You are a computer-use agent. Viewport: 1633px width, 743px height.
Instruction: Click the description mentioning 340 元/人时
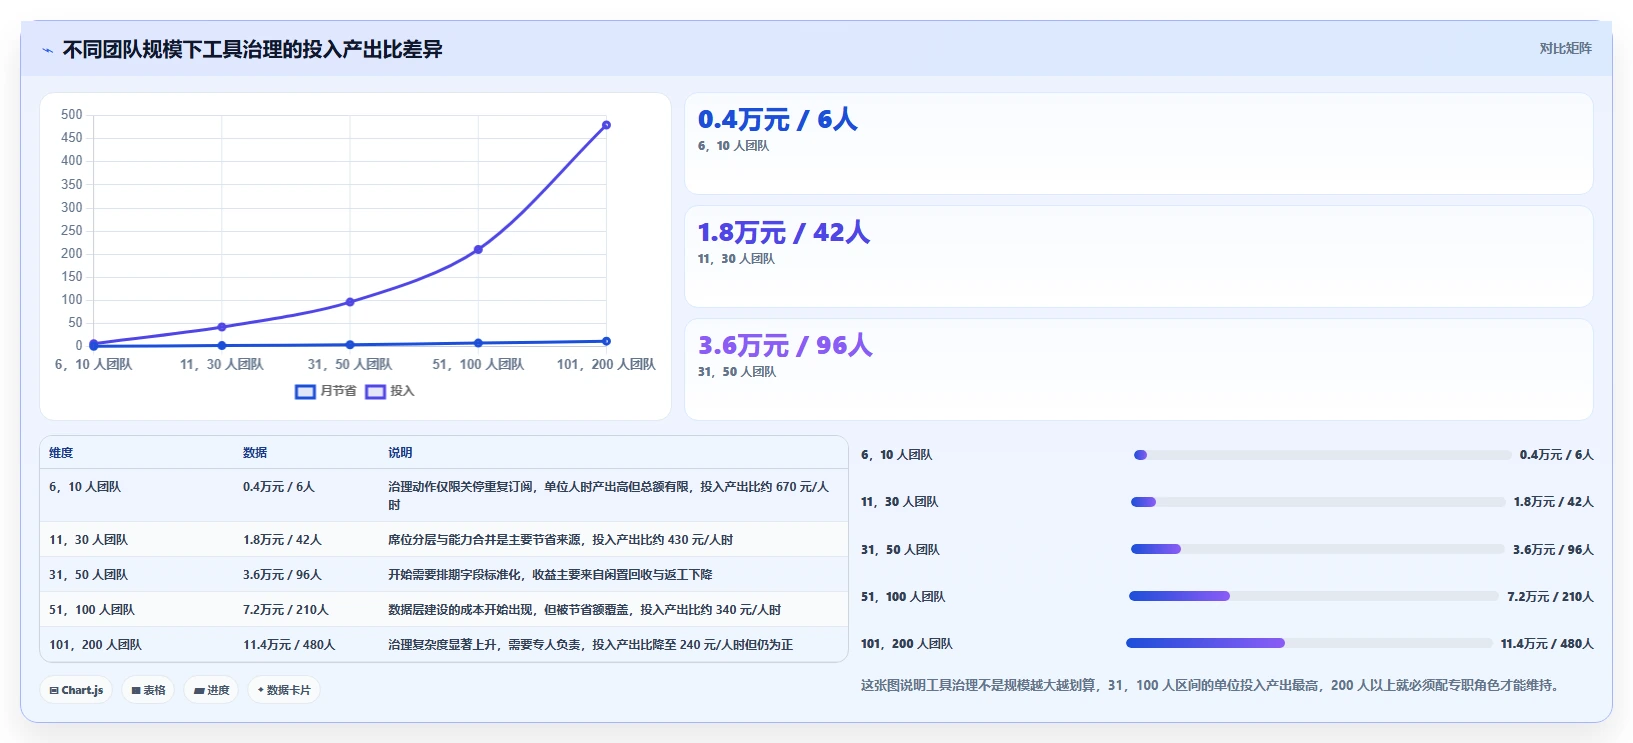point(584,610)
